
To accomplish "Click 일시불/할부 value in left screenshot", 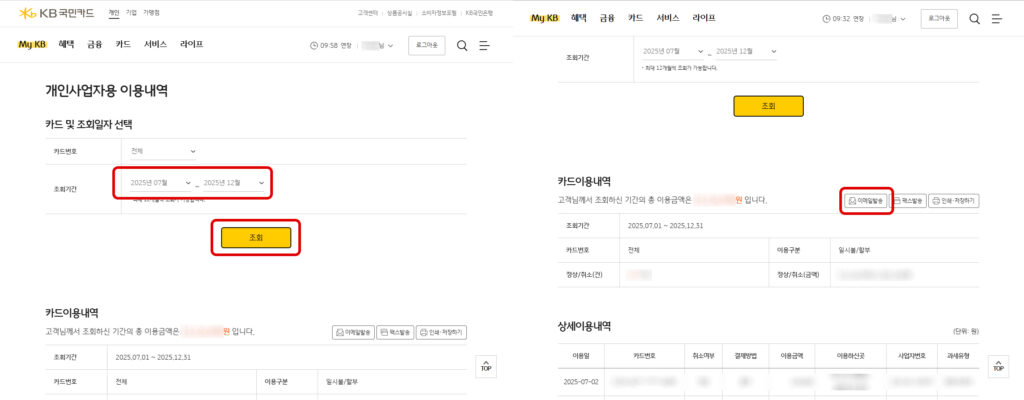I will pyautogui.click(x=342, y=382).
